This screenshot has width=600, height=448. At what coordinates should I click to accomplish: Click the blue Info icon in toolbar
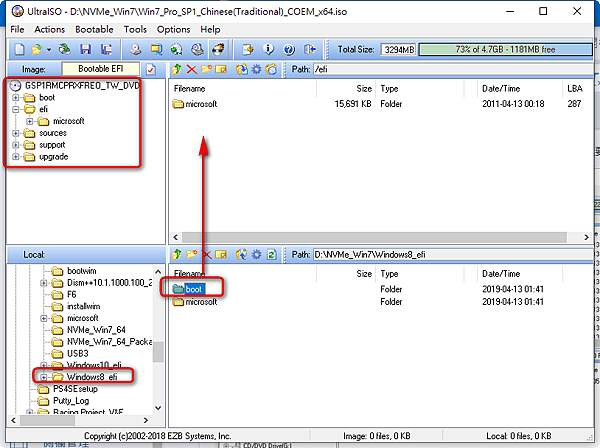tap(269, 49)
